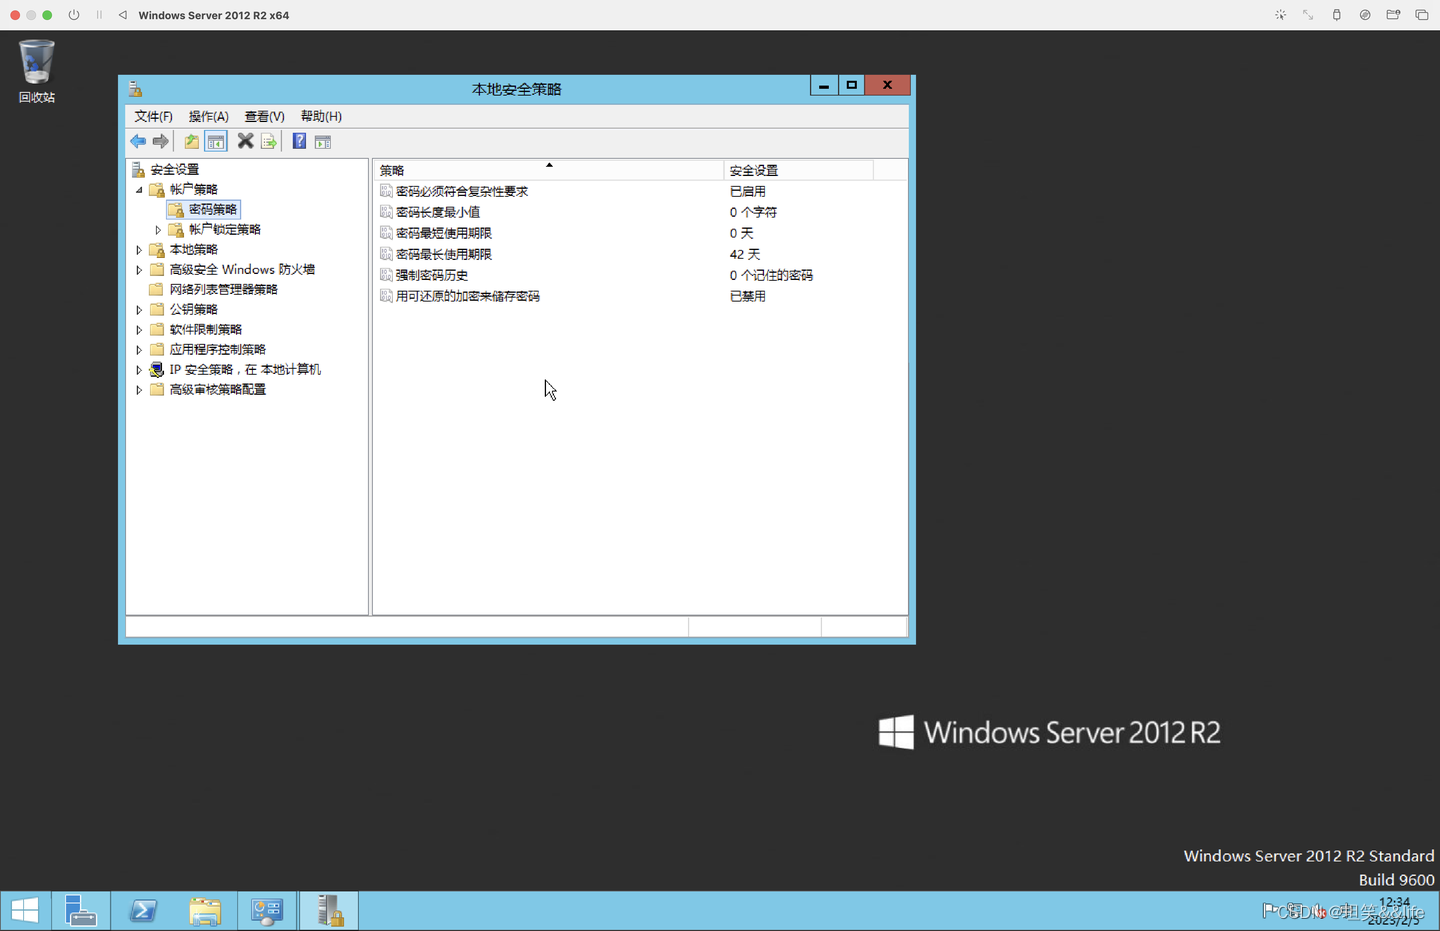Image resolution: width=1440 pixels, height=931 pixels.
Task: Click the folder icon of 网络列表管理器策略
Action: coord(157,290)
